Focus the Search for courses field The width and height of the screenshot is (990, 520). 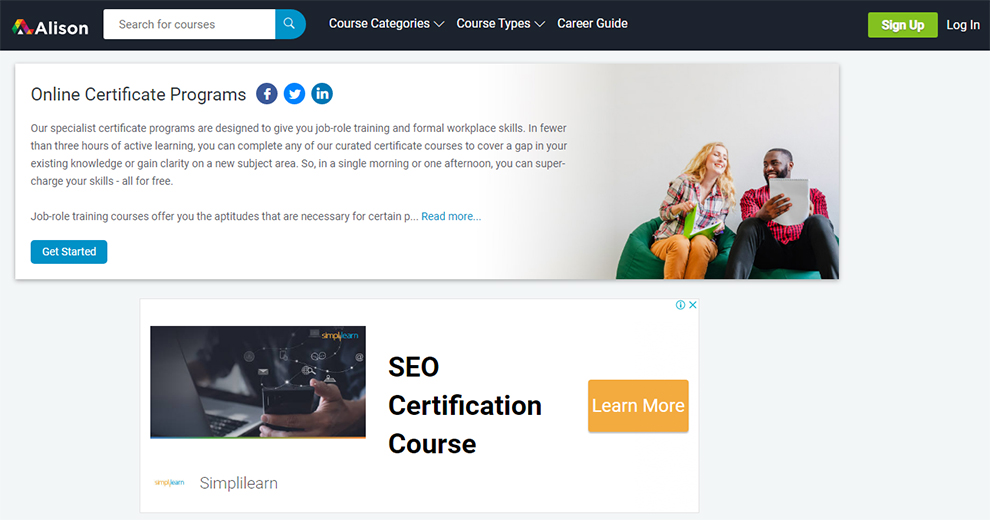point(190,24)
